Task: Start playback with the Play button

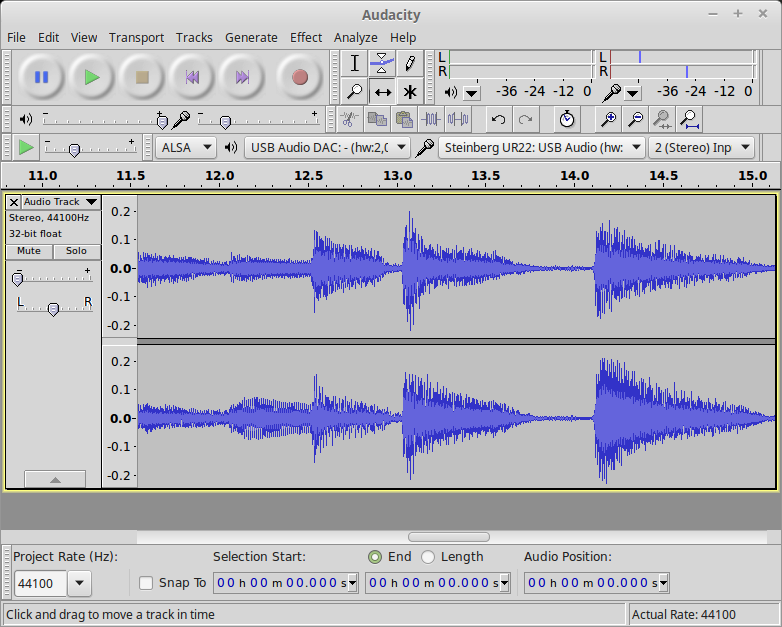Action: click(92, 77)
